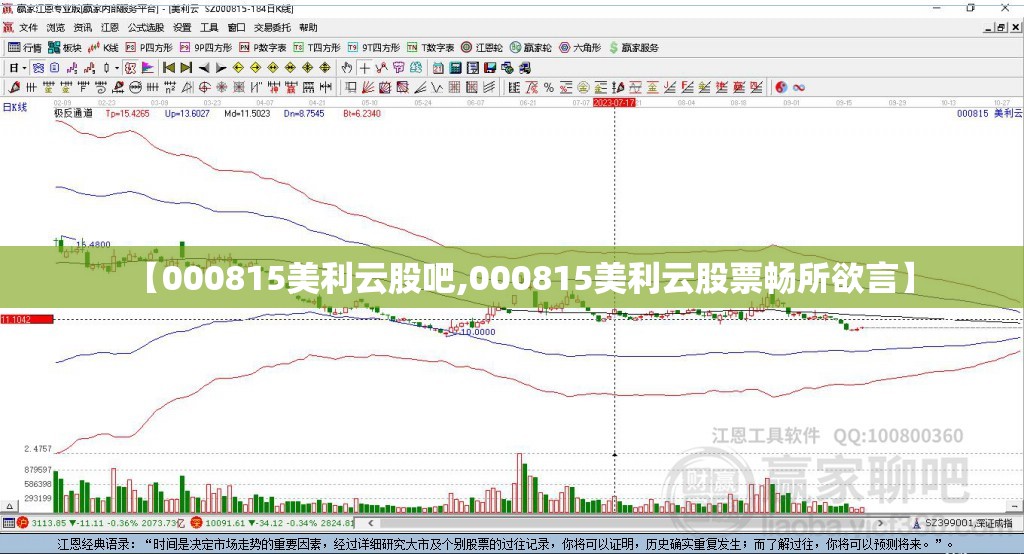Open the T数字表 tool
Image resolution: width=1024 pixels, height=554 pixels.
pyautogui.click(x=430, y=48)
